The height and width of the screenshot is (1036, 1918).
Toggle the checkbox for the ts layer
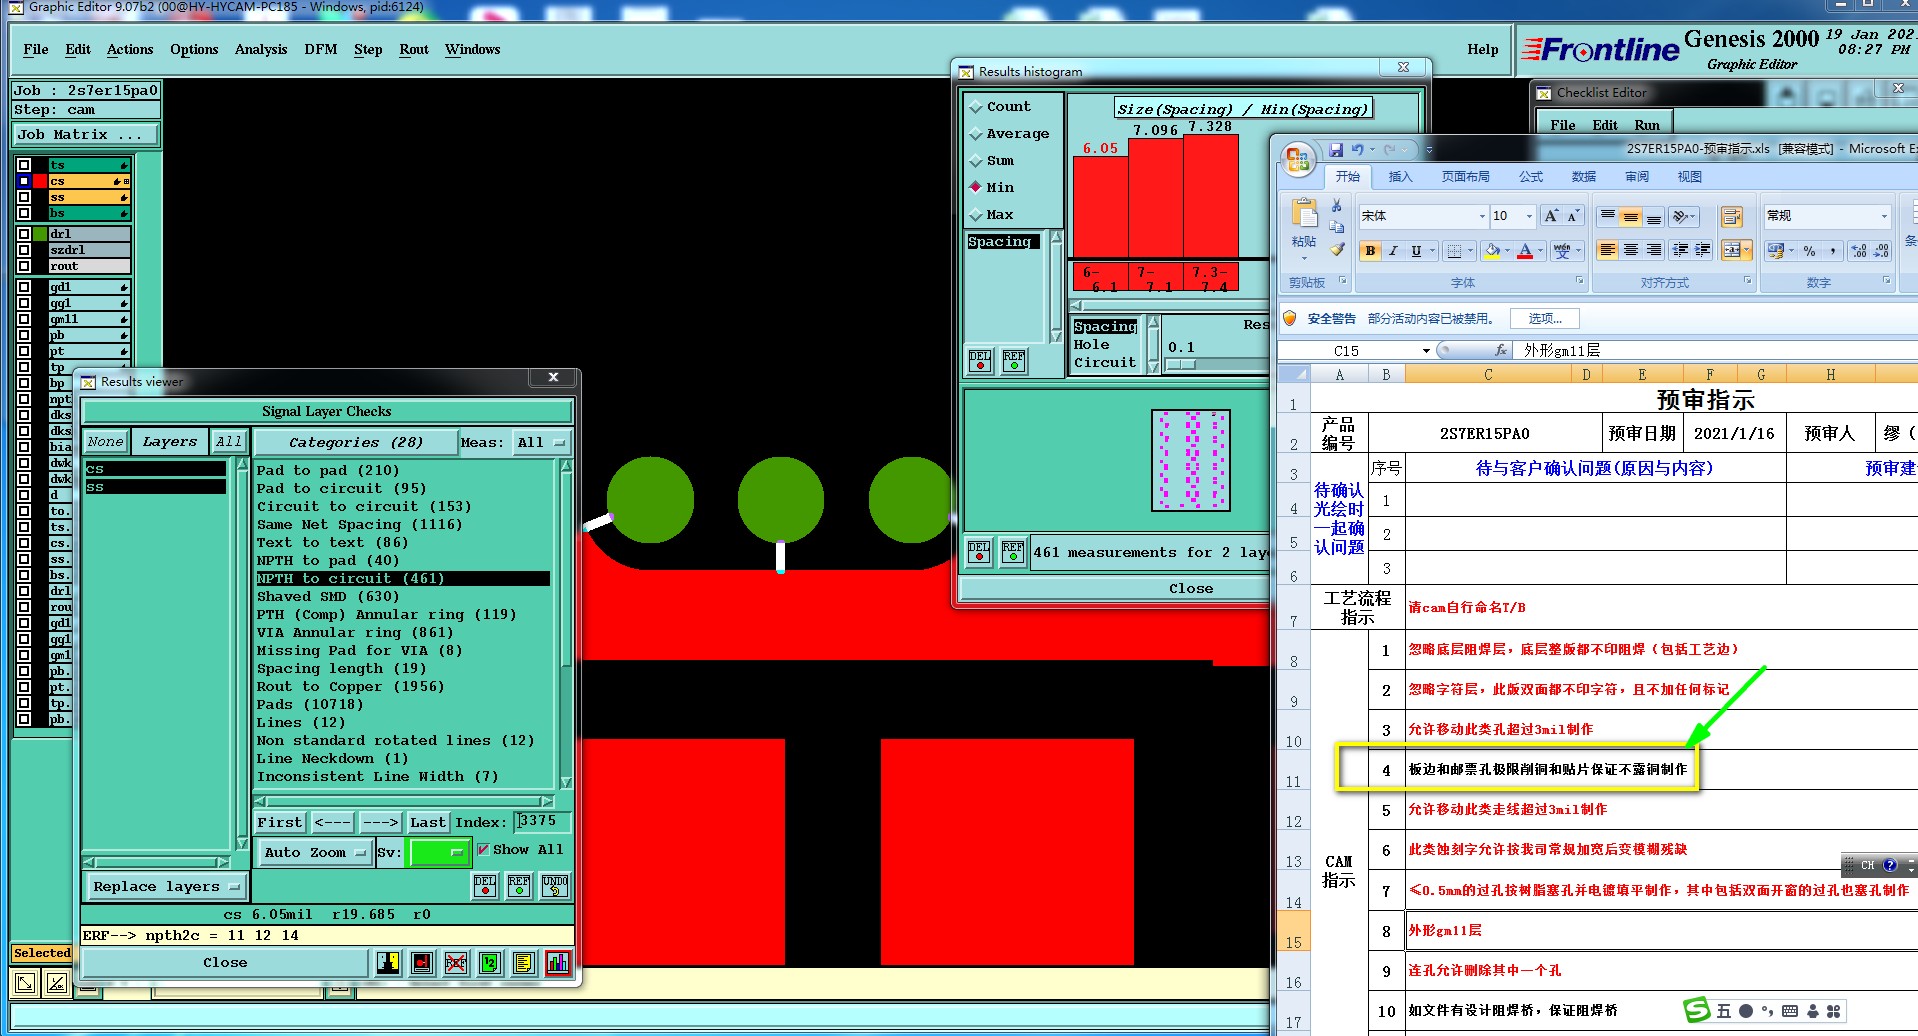pyautogui.click(x=24, y=165)
